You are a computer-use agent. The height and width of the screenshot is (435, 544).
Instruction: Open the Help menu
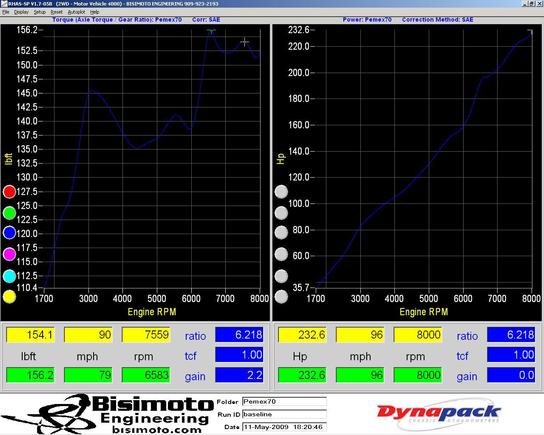94,12
